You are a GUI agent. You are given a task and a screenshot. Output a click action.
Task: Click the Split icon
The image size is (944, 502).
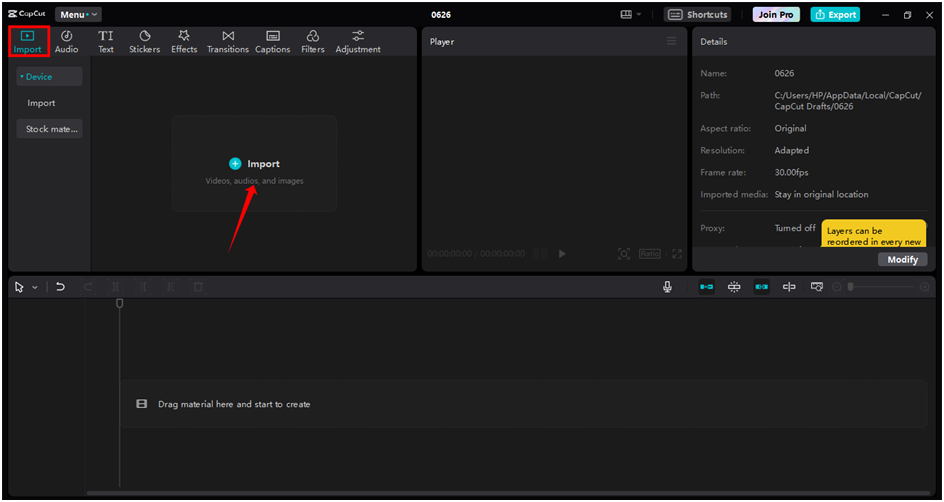pos(116,287)
